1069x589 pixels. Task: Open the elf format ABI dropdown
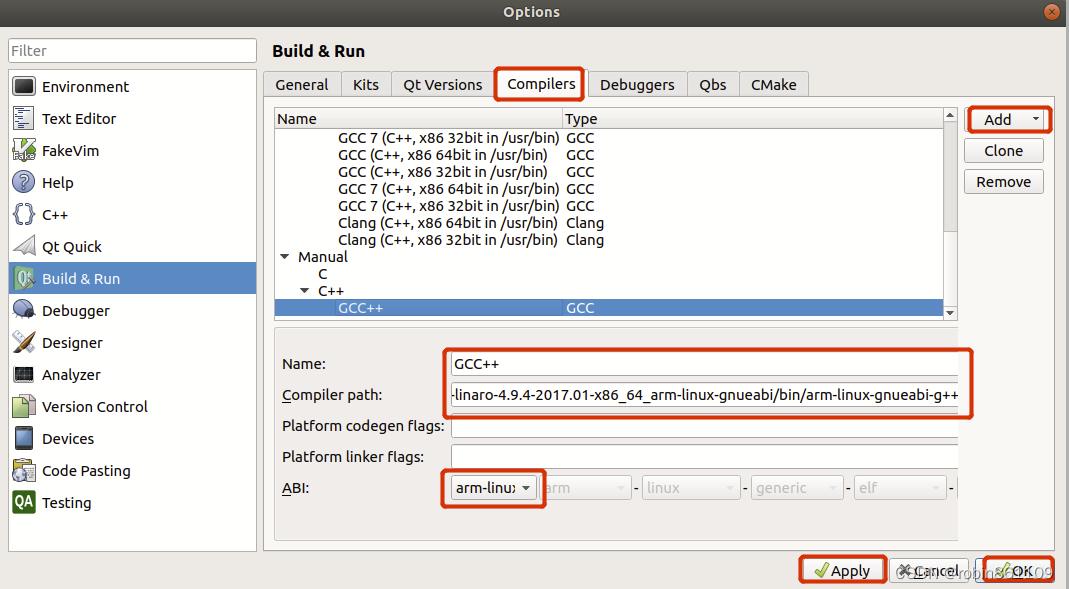pyautogui.click(x=900, y=488)
